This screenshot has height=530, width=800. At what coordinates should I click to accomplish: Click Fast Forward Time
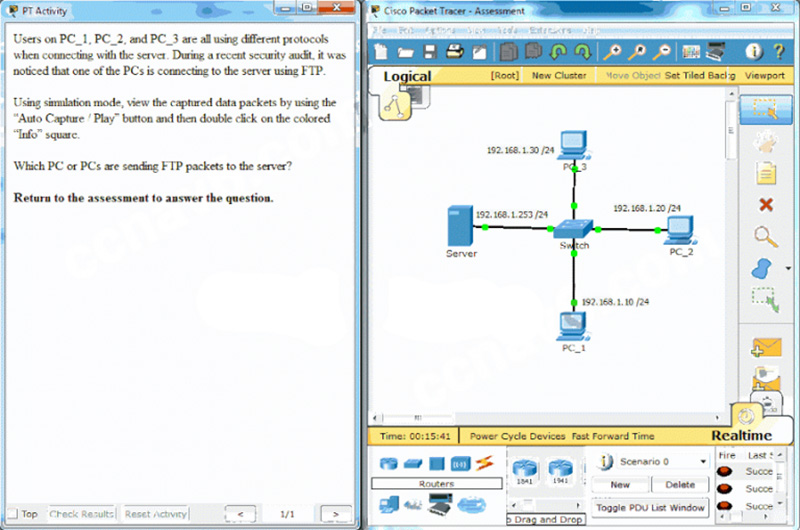pos(613,436)
